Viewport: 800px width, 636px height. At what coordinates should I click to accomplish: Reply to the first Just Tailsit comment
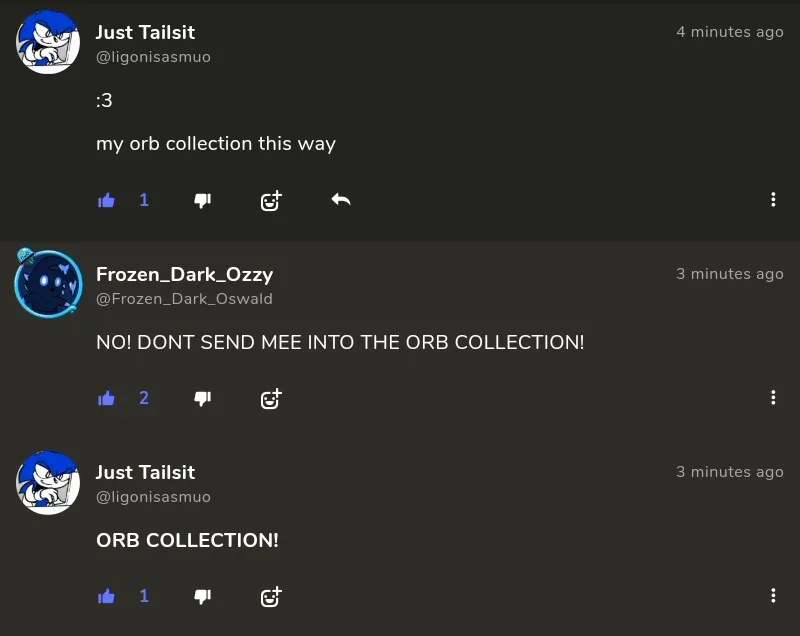pos(341,200)
